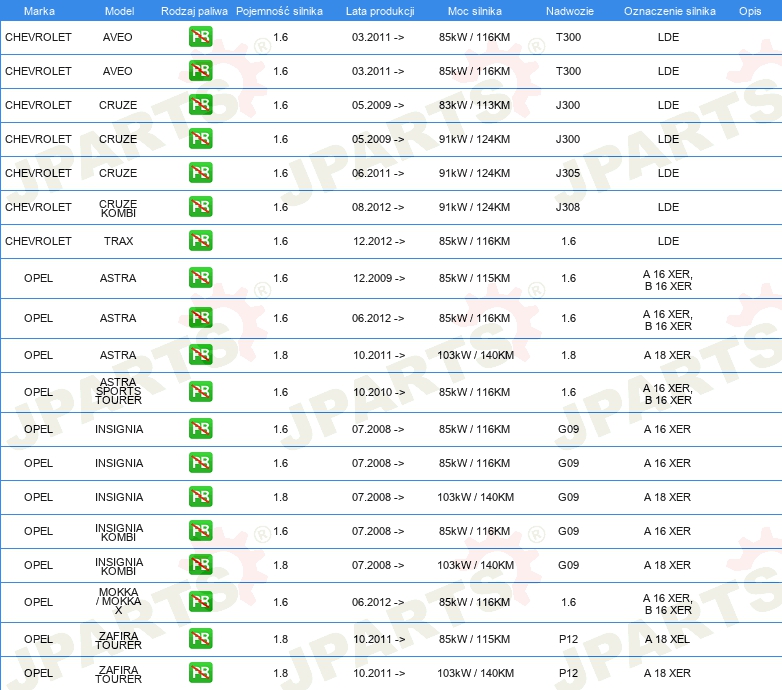This screenshot has height=690, width=782.
Task: Click the fuel icon in the OPEL ASTRA 1.8 row
Action: [200, 354]
